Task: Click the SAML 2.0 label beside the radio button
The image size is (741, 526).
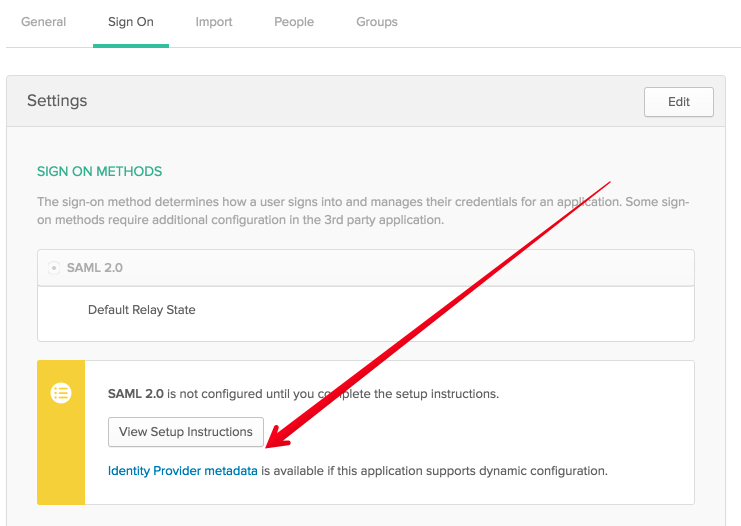Action: [x=95, y=268]
